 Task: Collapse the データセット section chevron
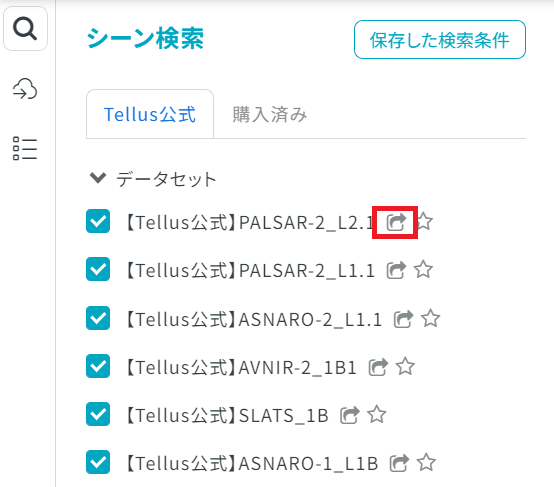tap(98, 178)
